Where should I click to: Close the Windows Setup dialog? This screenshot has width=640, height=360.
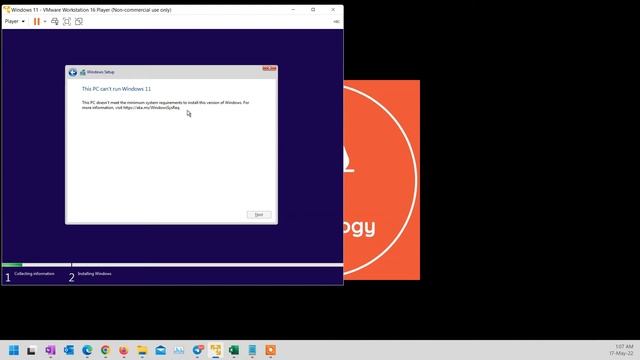[269, 69]
